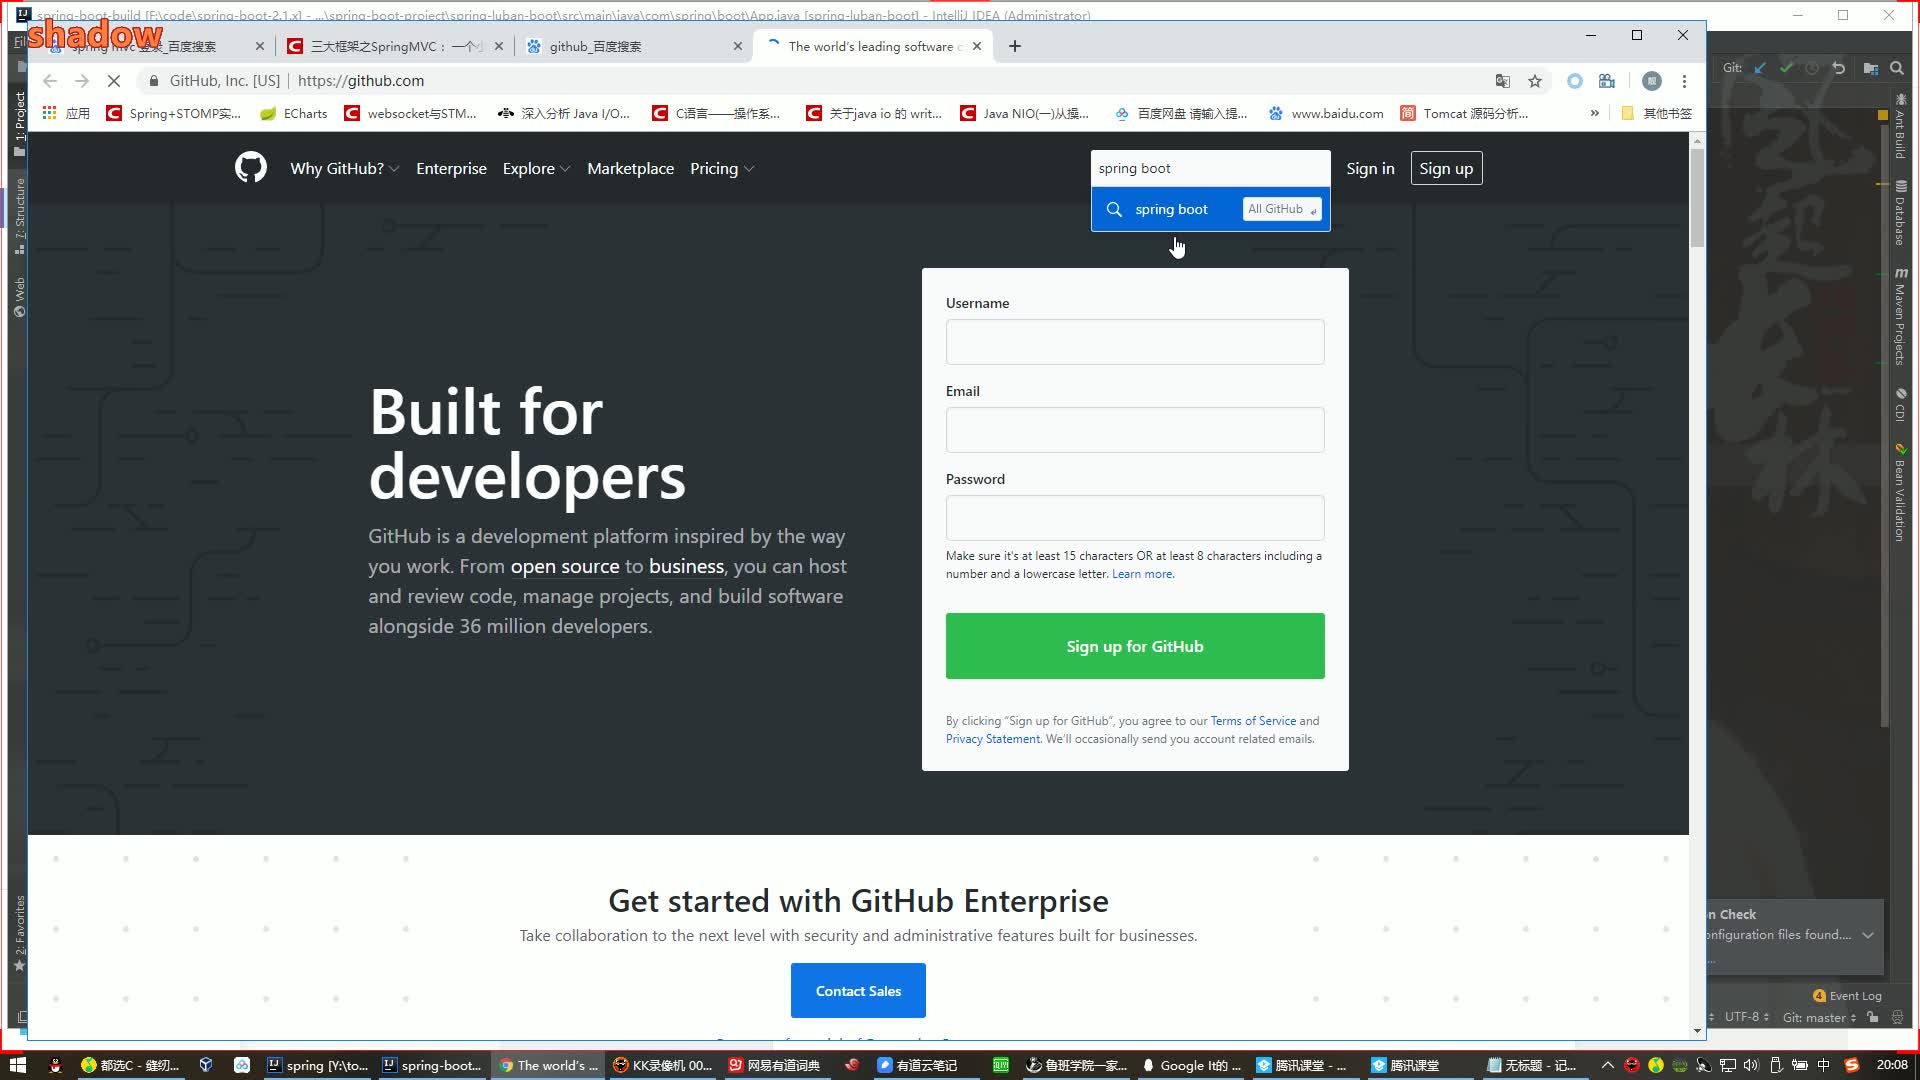The width and height of the screenshot is (1920, 1080).
Task: Click the GitHub search box
Action: (1210, 168)
